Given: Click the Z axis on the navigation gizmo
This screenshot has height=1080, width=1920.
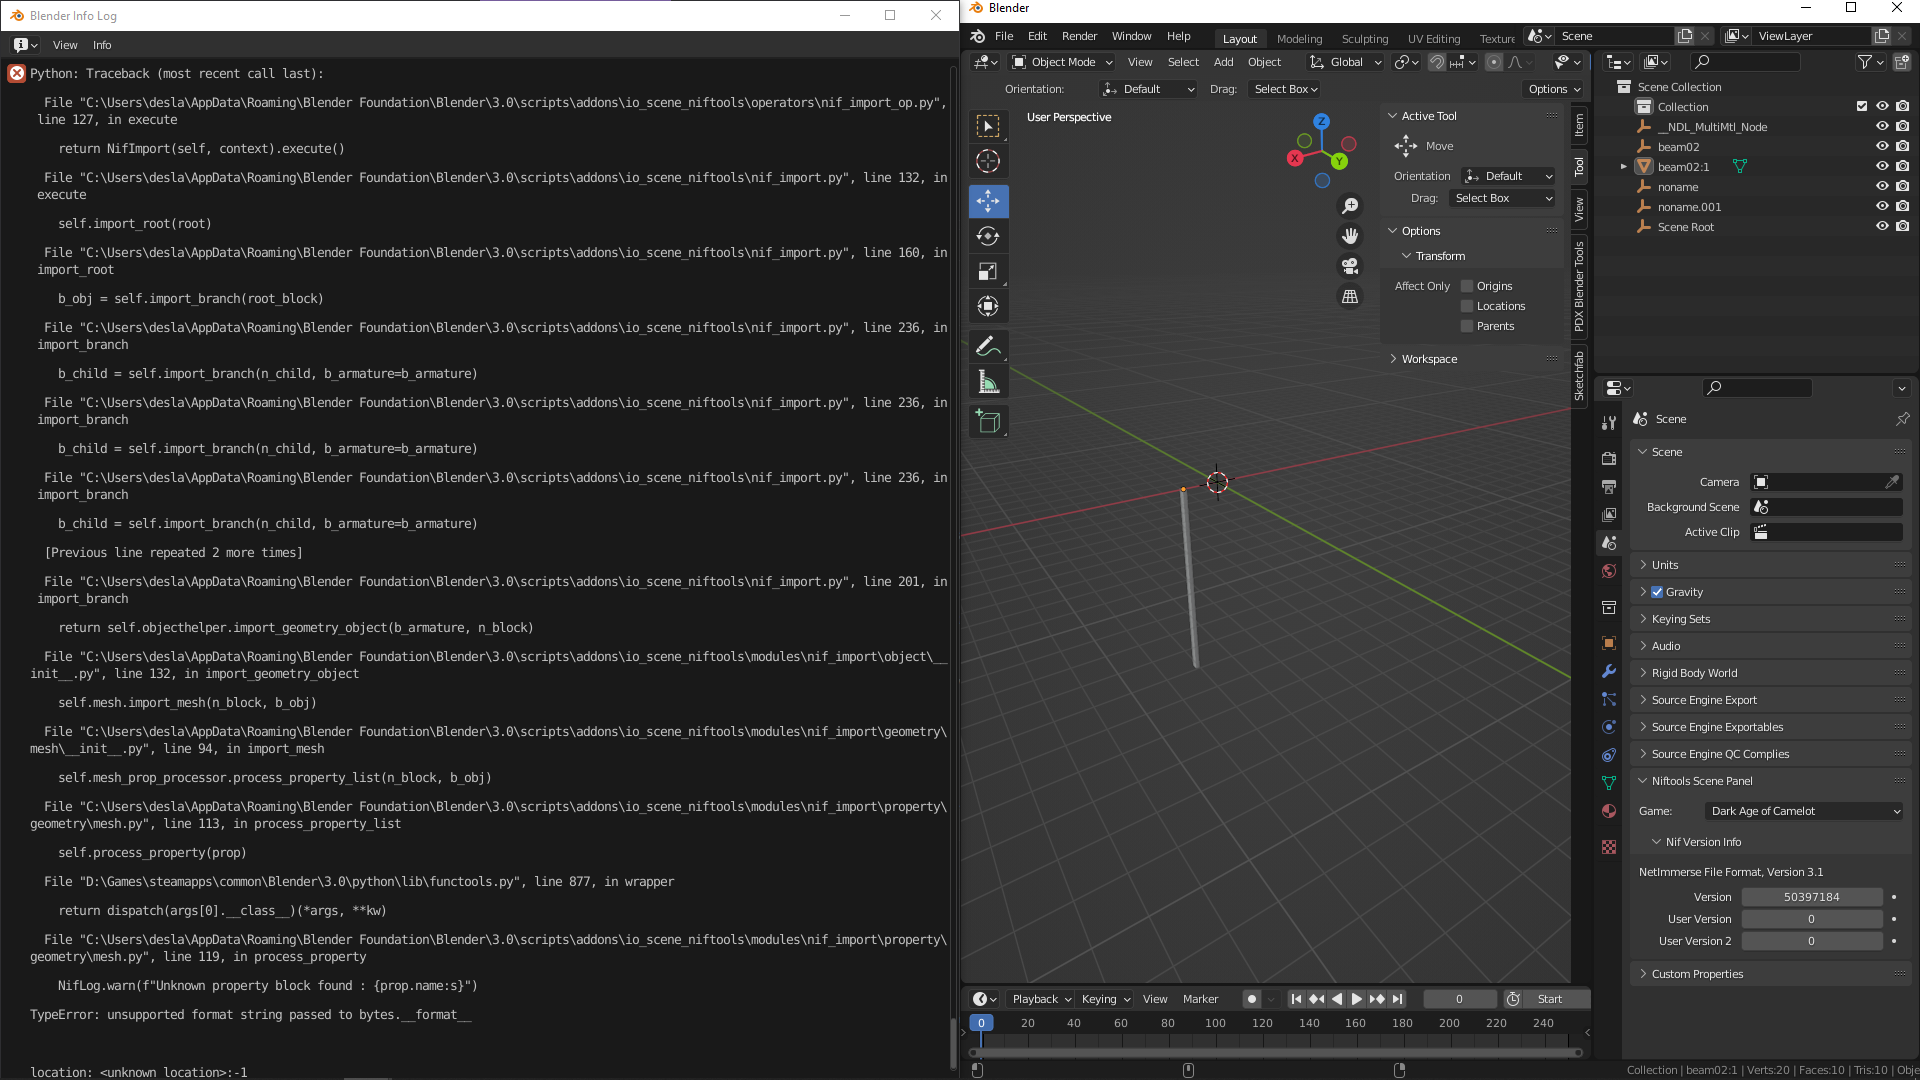Looking at the screenshot, I should point(1320,121).
